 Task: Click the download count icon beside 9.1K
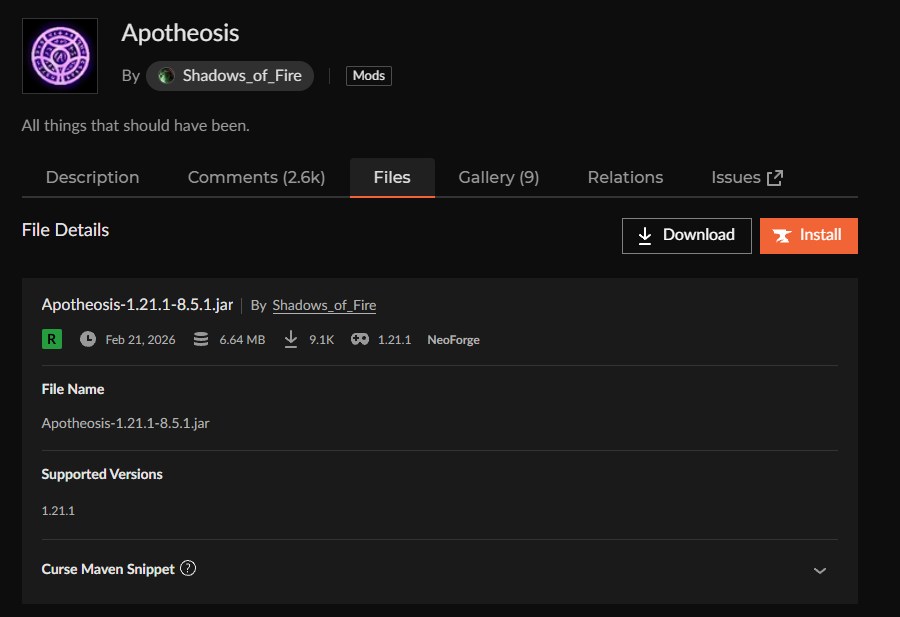[x=291, y=340]
